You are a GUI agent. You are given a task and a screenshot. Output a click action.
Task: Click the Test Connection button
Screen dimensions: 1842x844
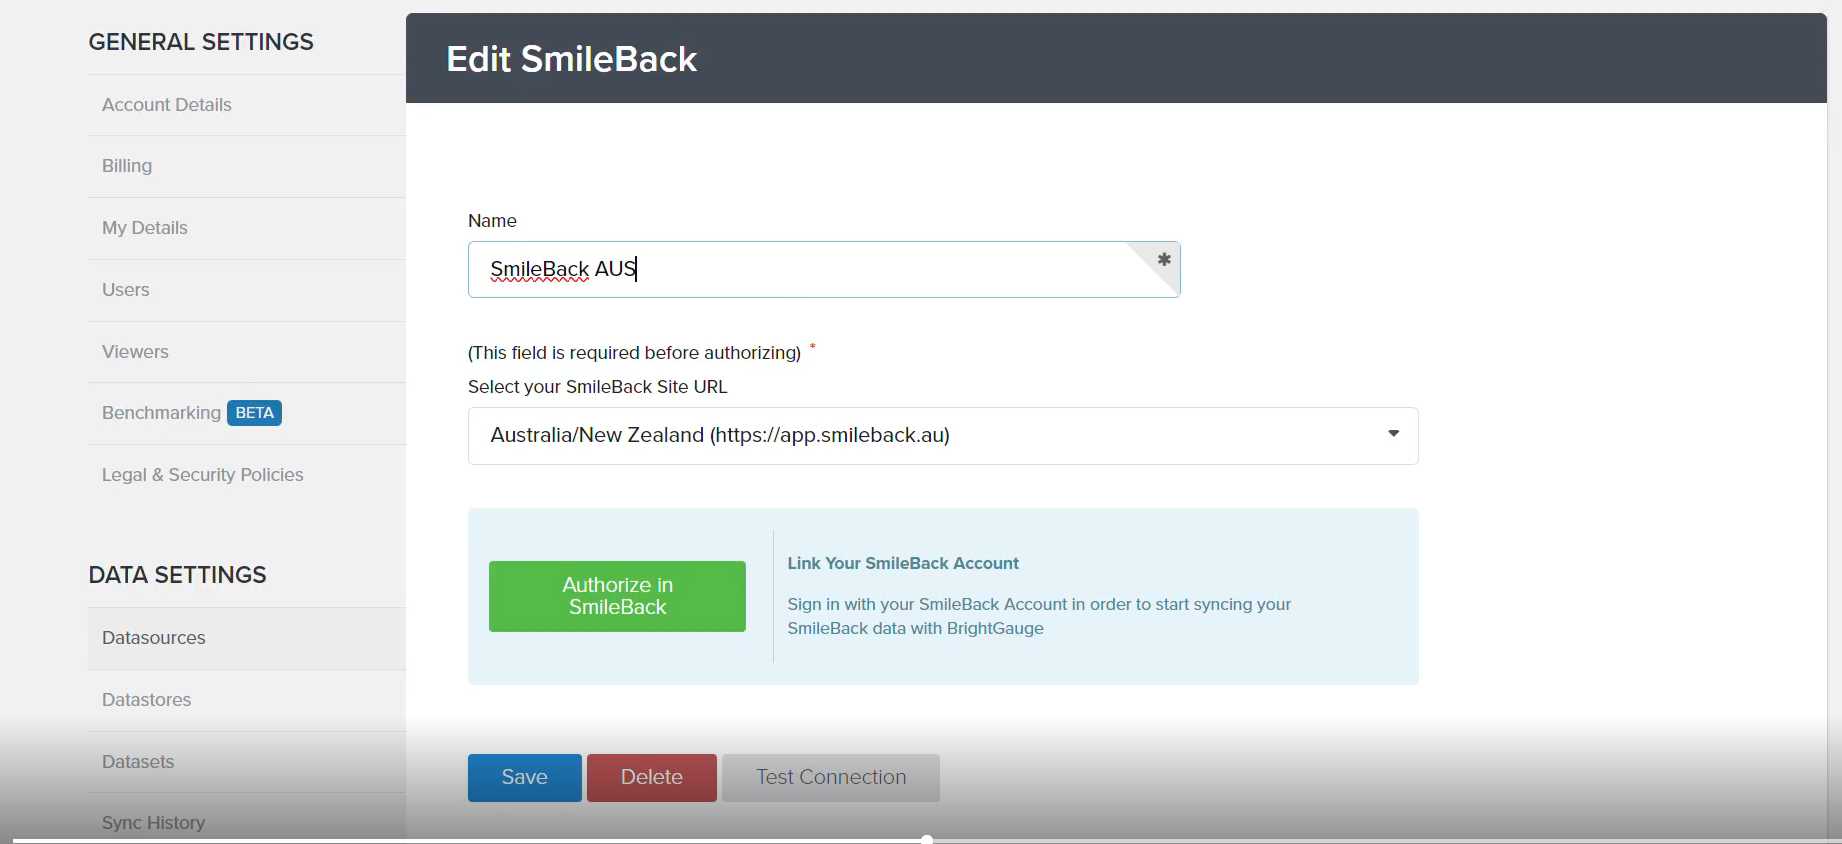coord(831,777)
